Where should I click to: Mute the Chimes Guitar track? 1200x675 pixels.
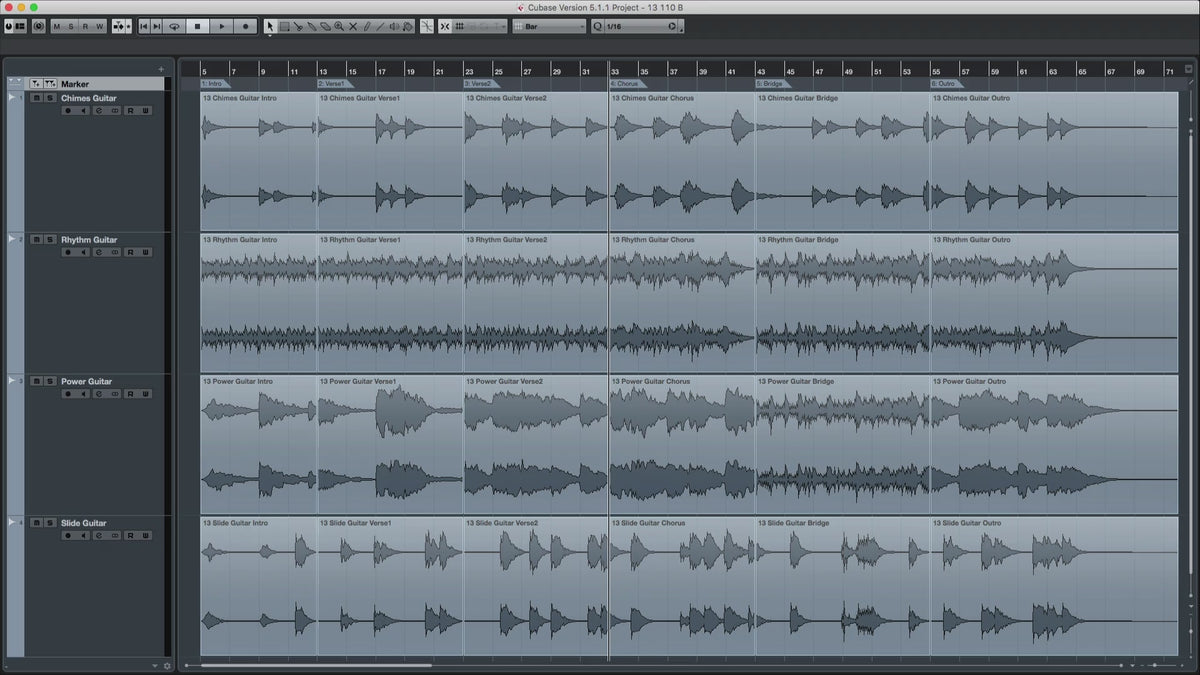click(x=37, y=98)
